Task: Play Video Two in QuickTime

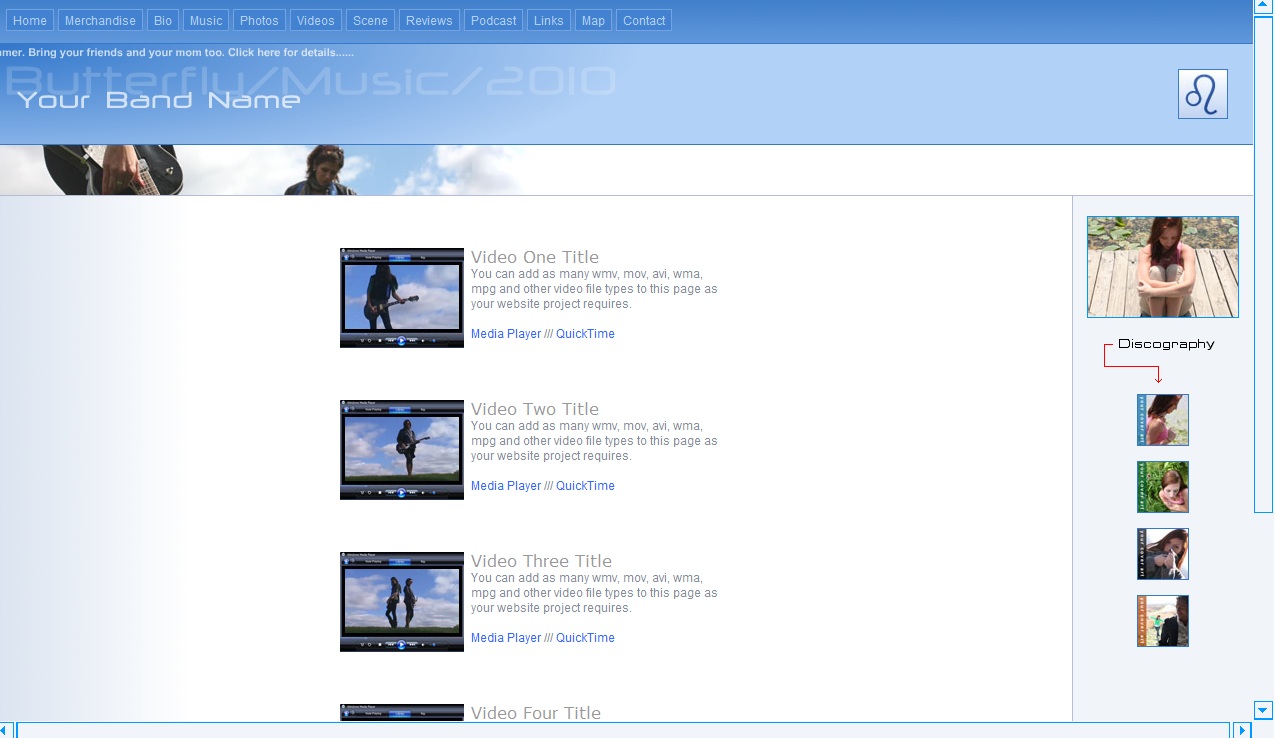Action: (x=585, y=486)
